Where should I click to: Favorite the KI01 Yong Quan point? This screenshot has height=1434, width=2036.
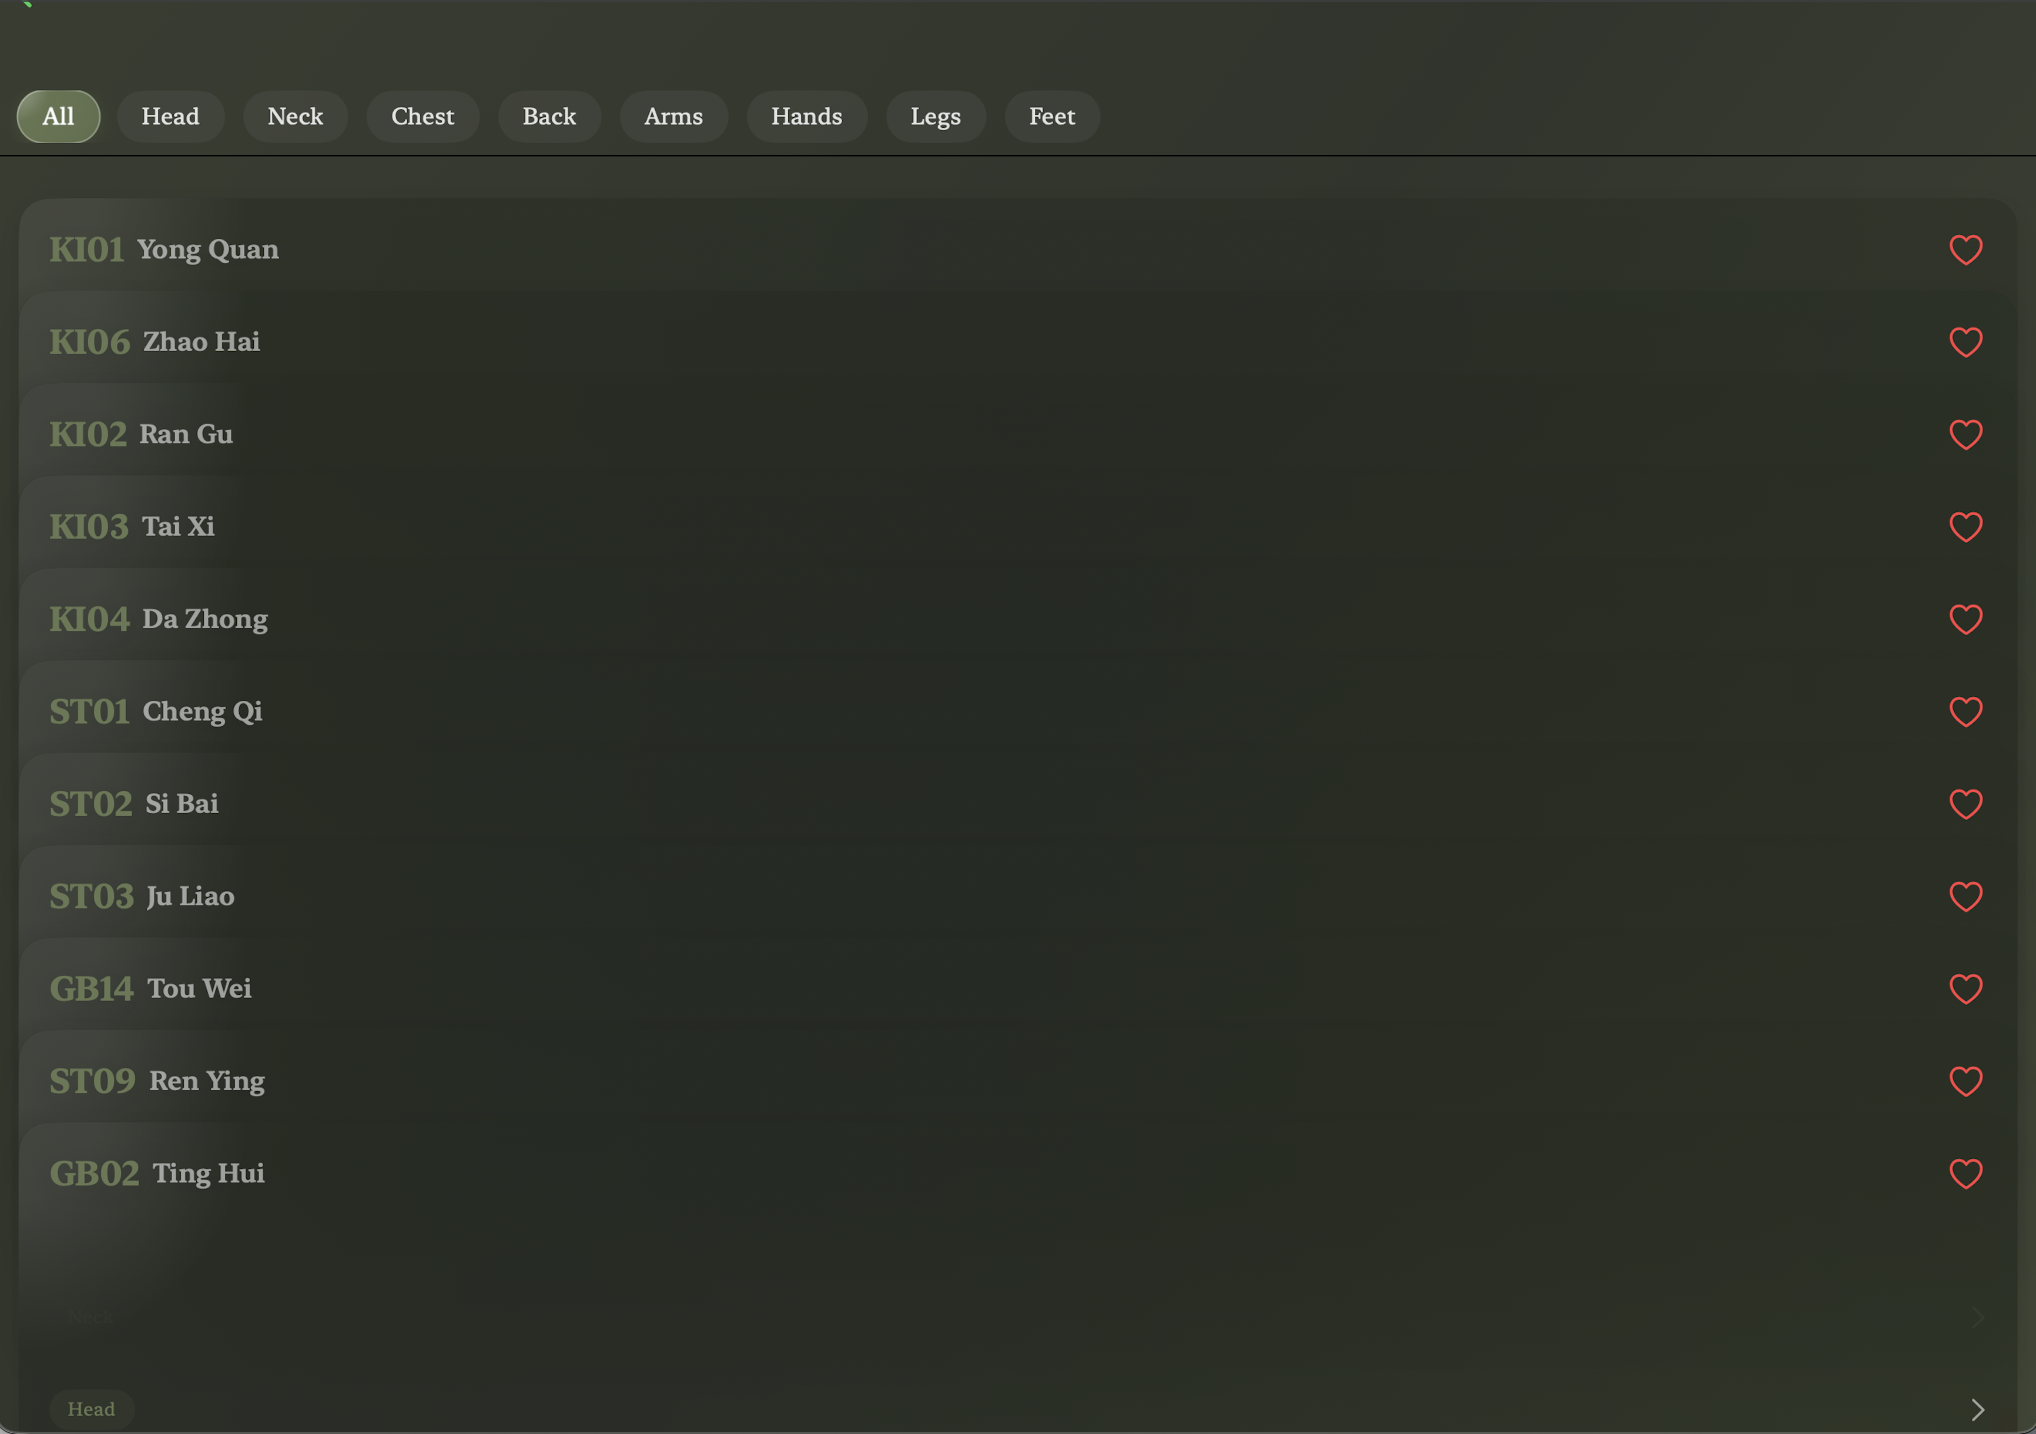point(1965,249)
